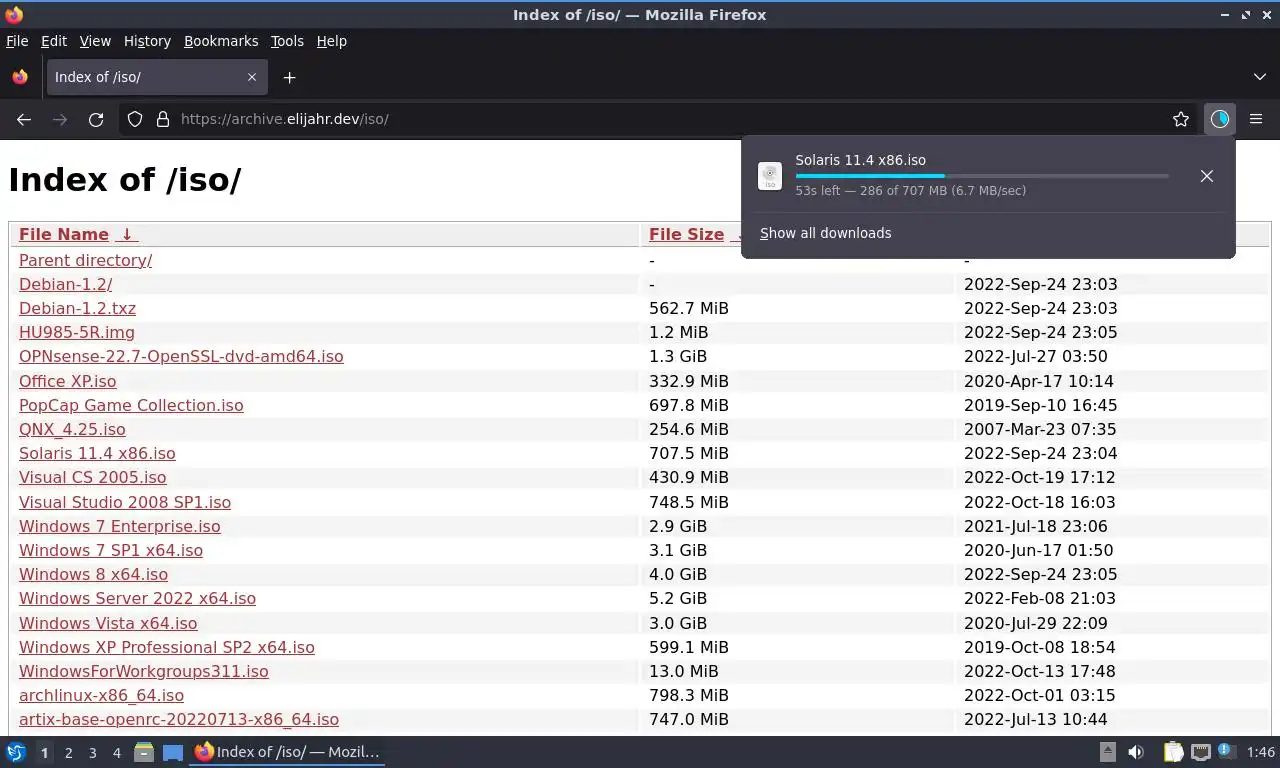Click the Solaris download progress bar
Viewport: 1280px width, 768px height.
point(982,176)
